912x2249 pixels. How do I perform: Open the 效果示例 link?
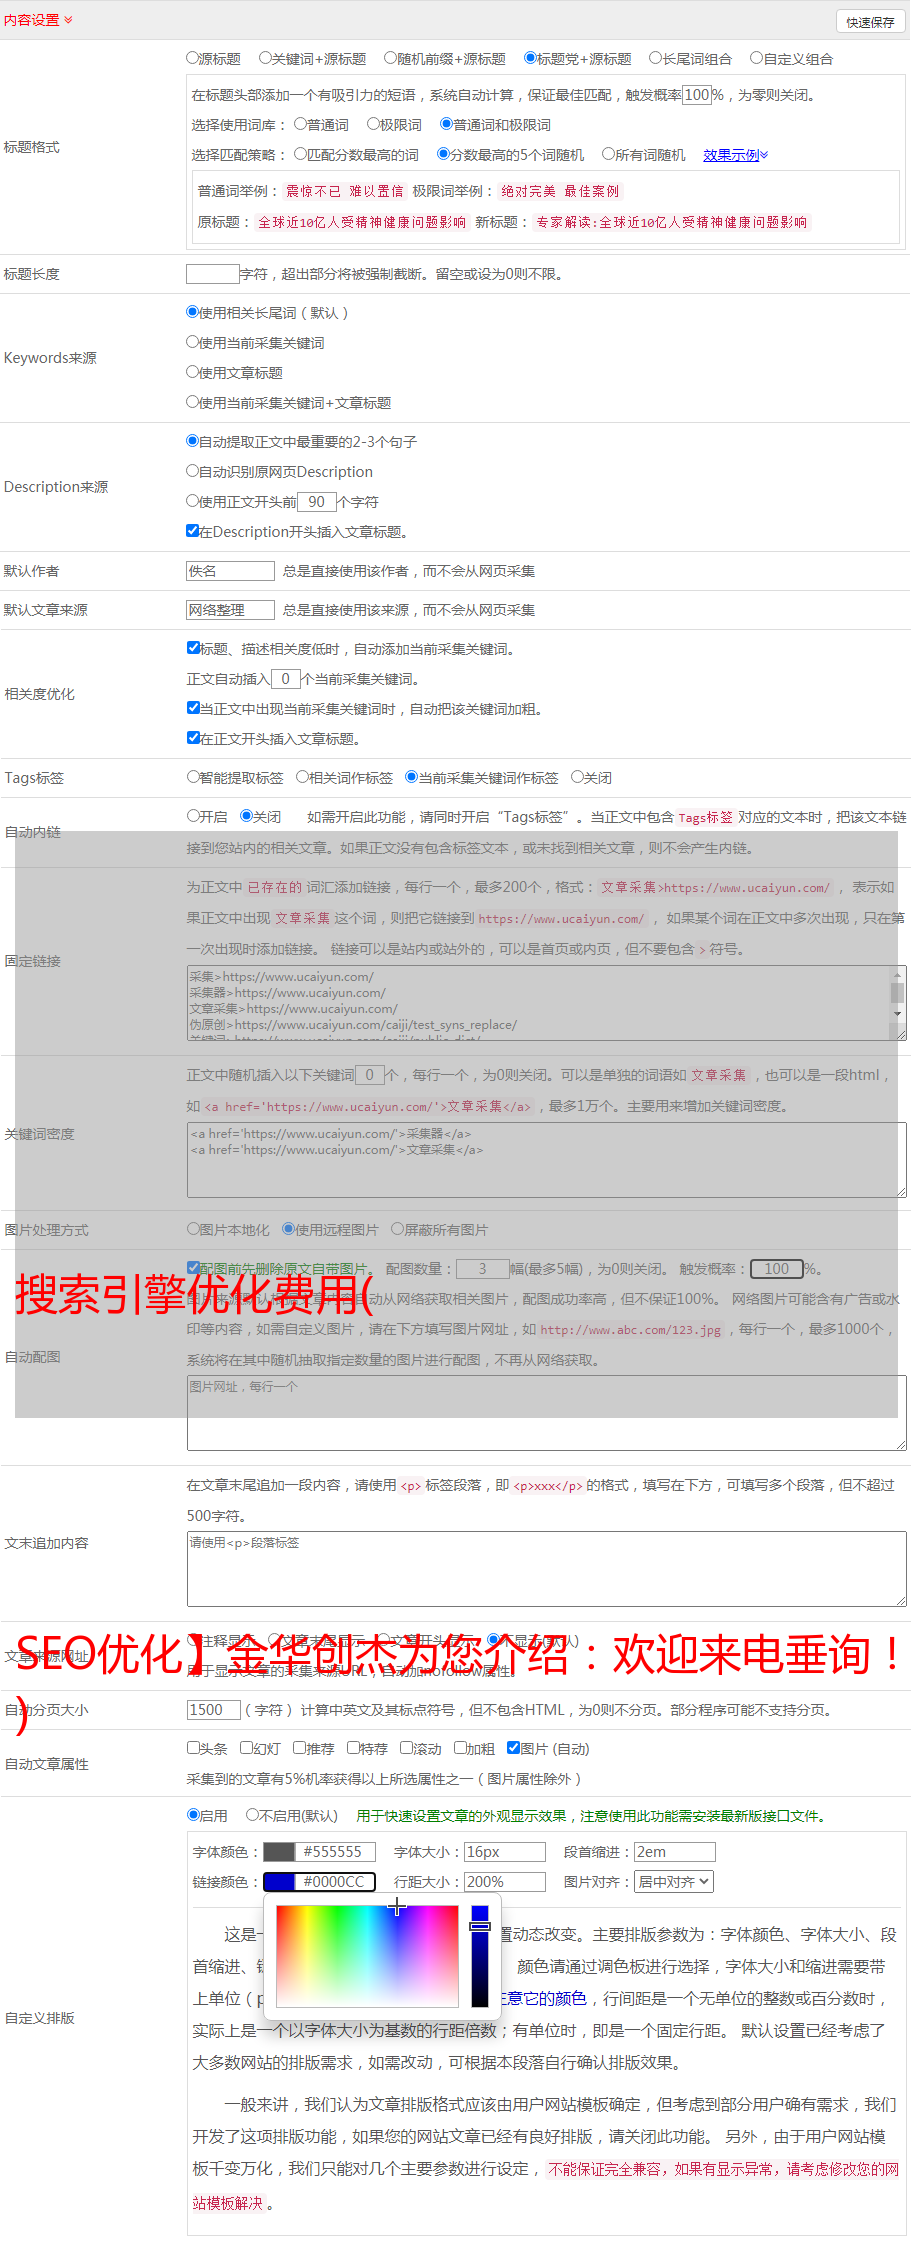point(735,155)
